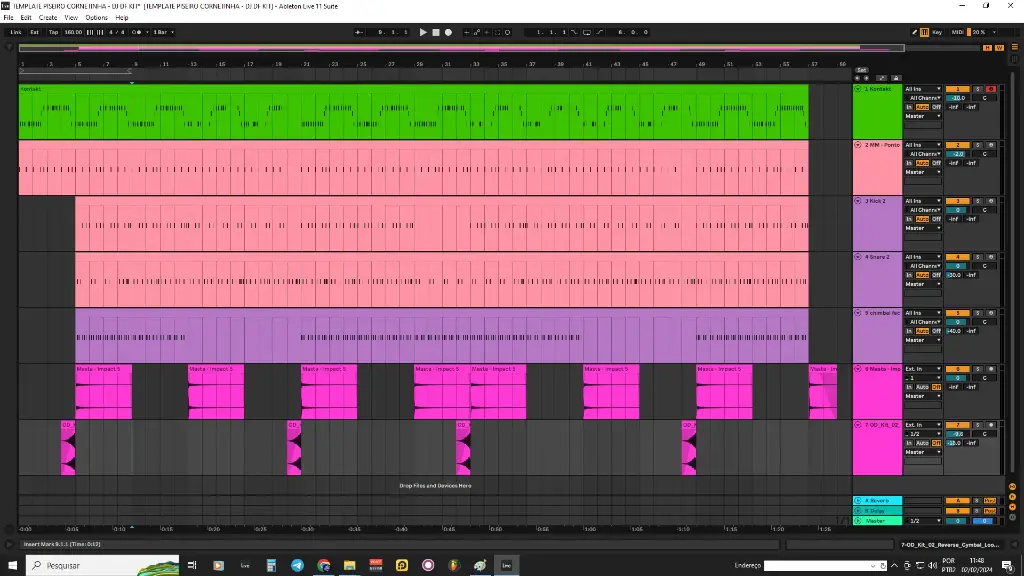
Task: Toggle the Computer MIDI Keyboard icon
Action: [925, 32]
